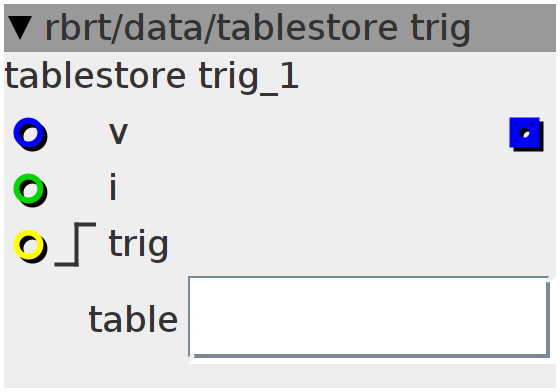
Task: Click the empty space between v label and outlet
Action: tap(318, 134)
